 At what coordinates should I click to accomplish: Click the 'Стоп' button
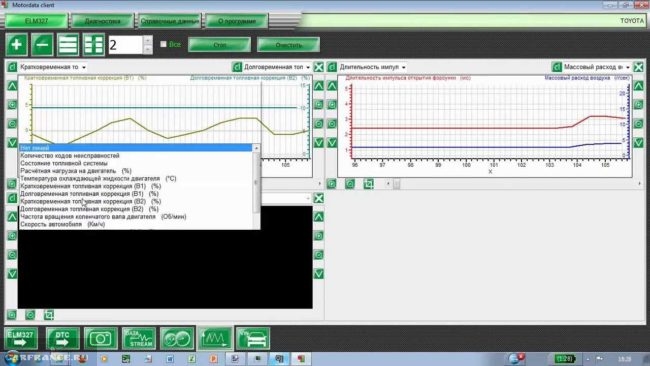(x=219, y=45)
